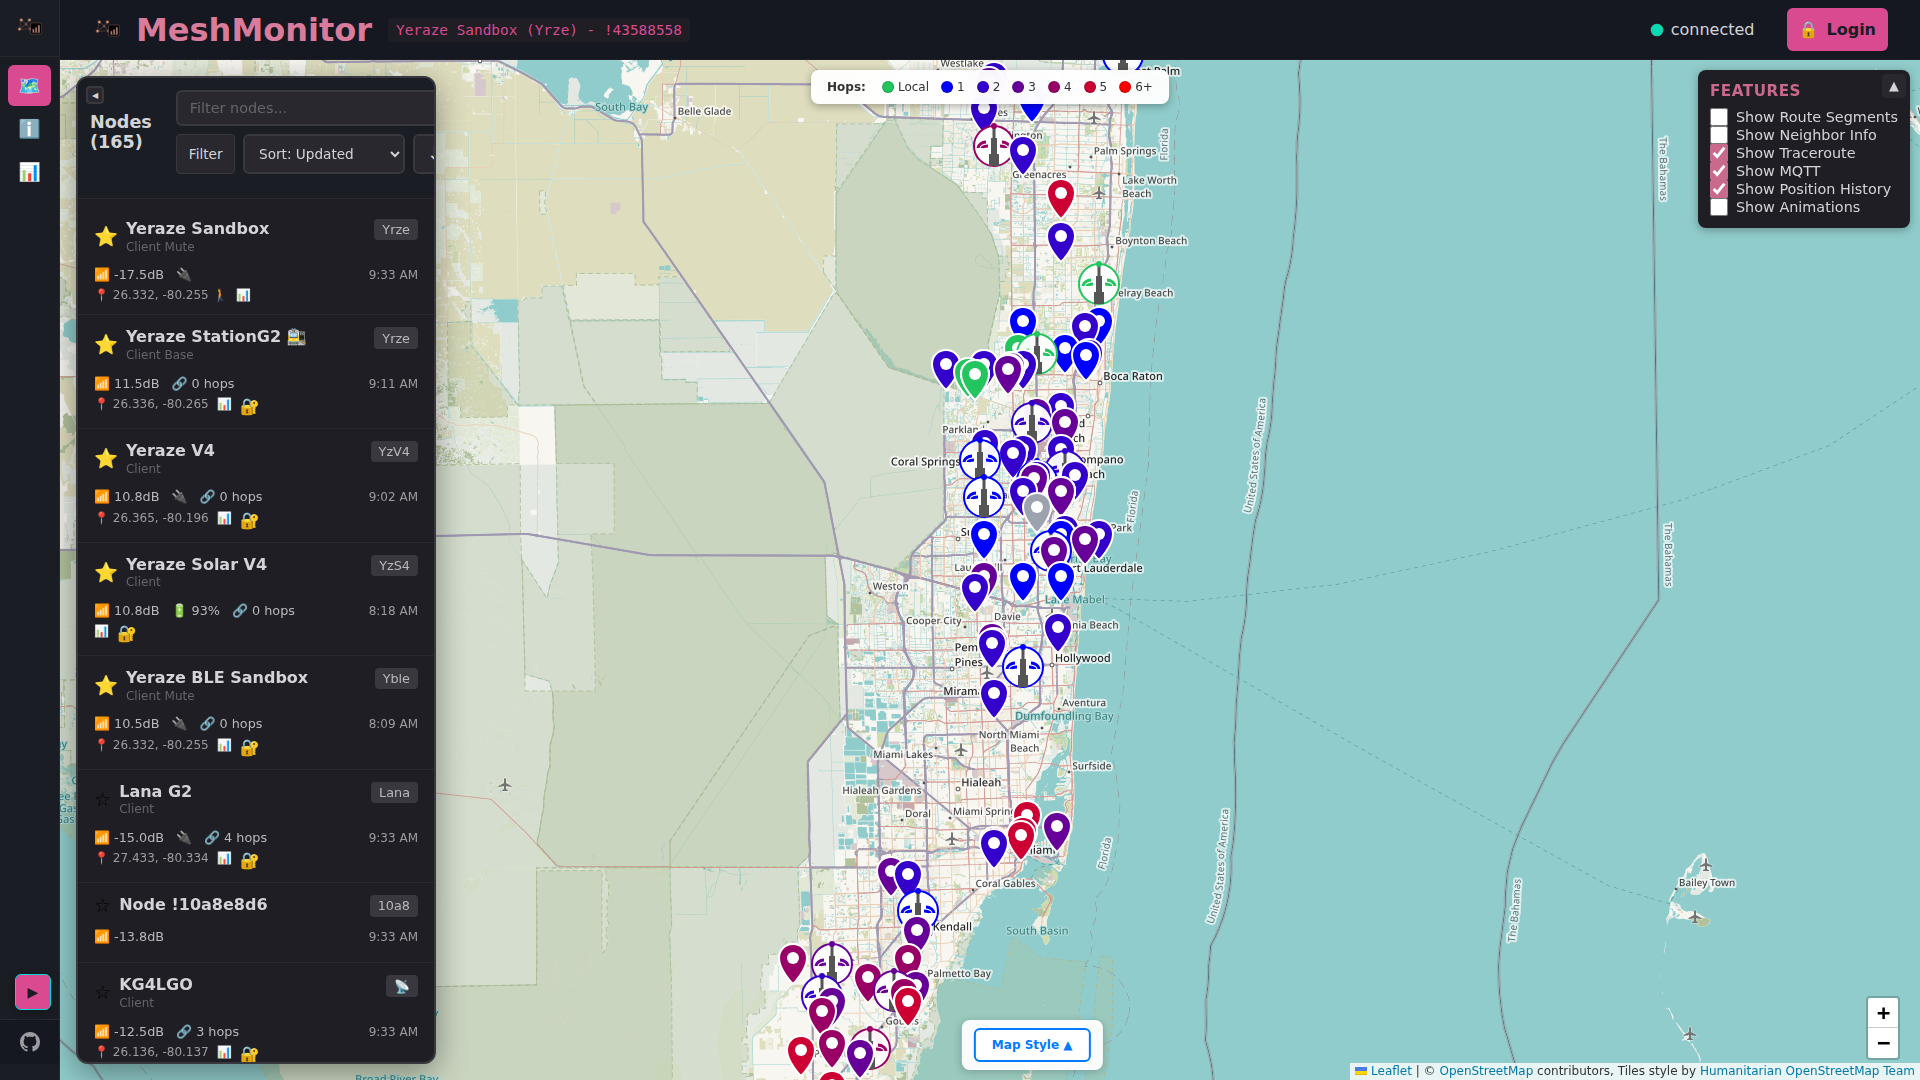Click the Filter nodes search field

coord(305,108)
